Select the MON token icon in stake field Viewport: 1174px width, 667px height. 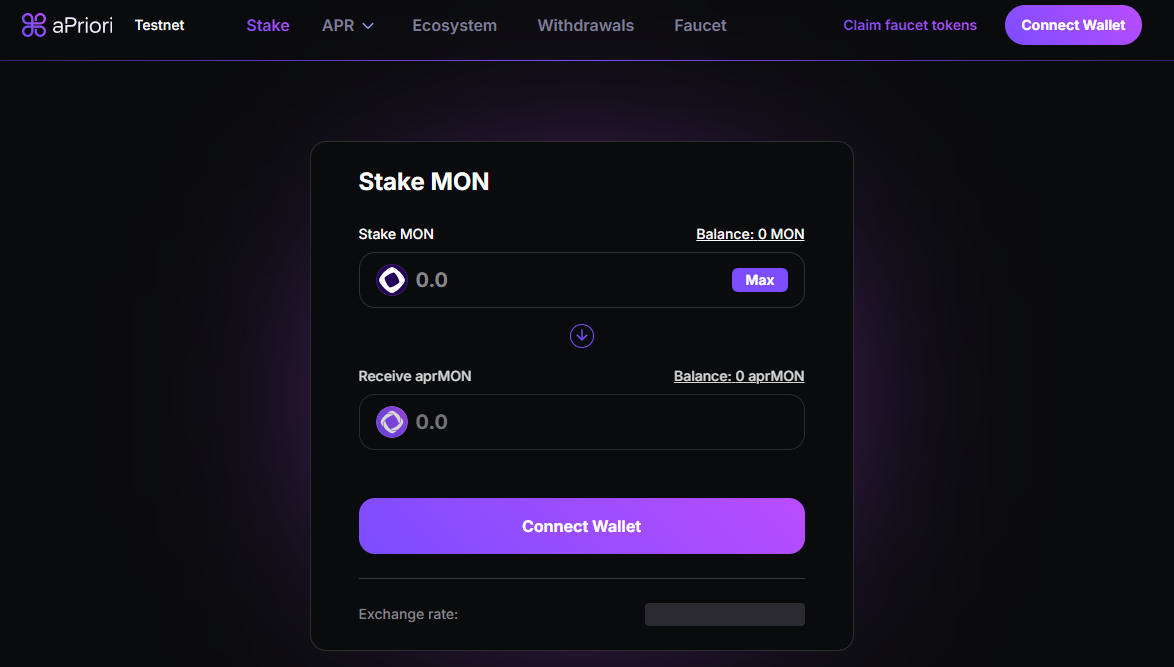tap(390, 279)
